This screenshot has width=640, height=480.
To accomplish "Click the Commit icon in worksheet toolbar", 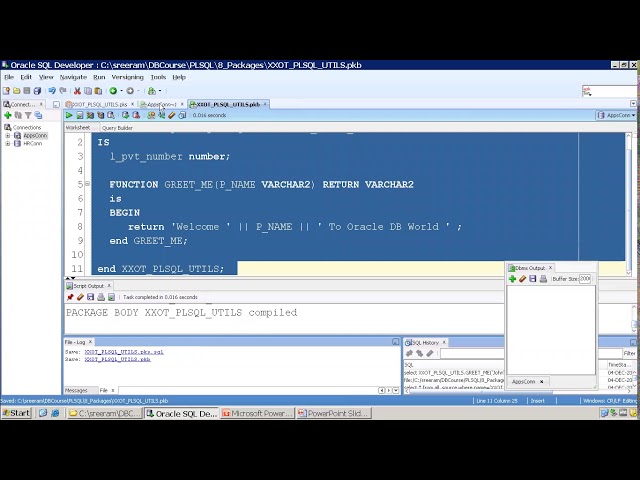I will [x=125, y=116].
